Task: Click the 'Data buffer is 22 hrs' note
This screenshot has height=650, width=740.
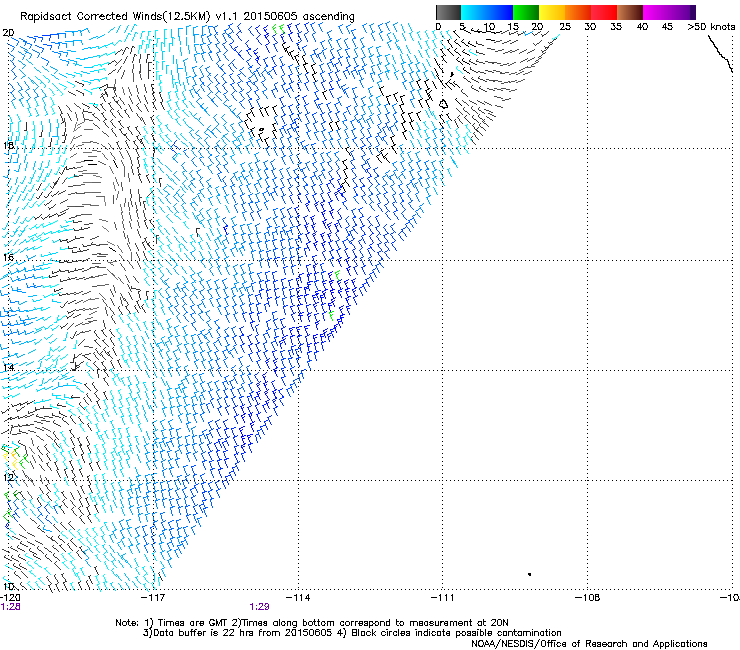Action: [x=352, y=633]
